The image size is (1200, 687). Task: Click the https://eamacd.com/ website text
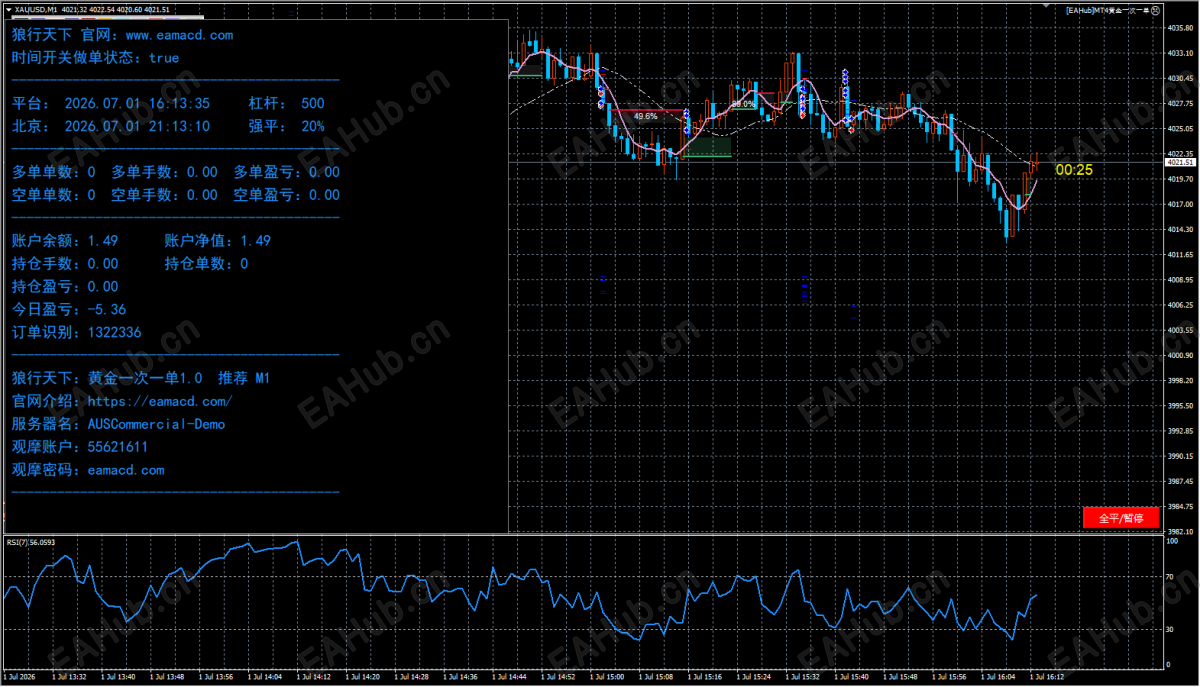click(160, 402)
